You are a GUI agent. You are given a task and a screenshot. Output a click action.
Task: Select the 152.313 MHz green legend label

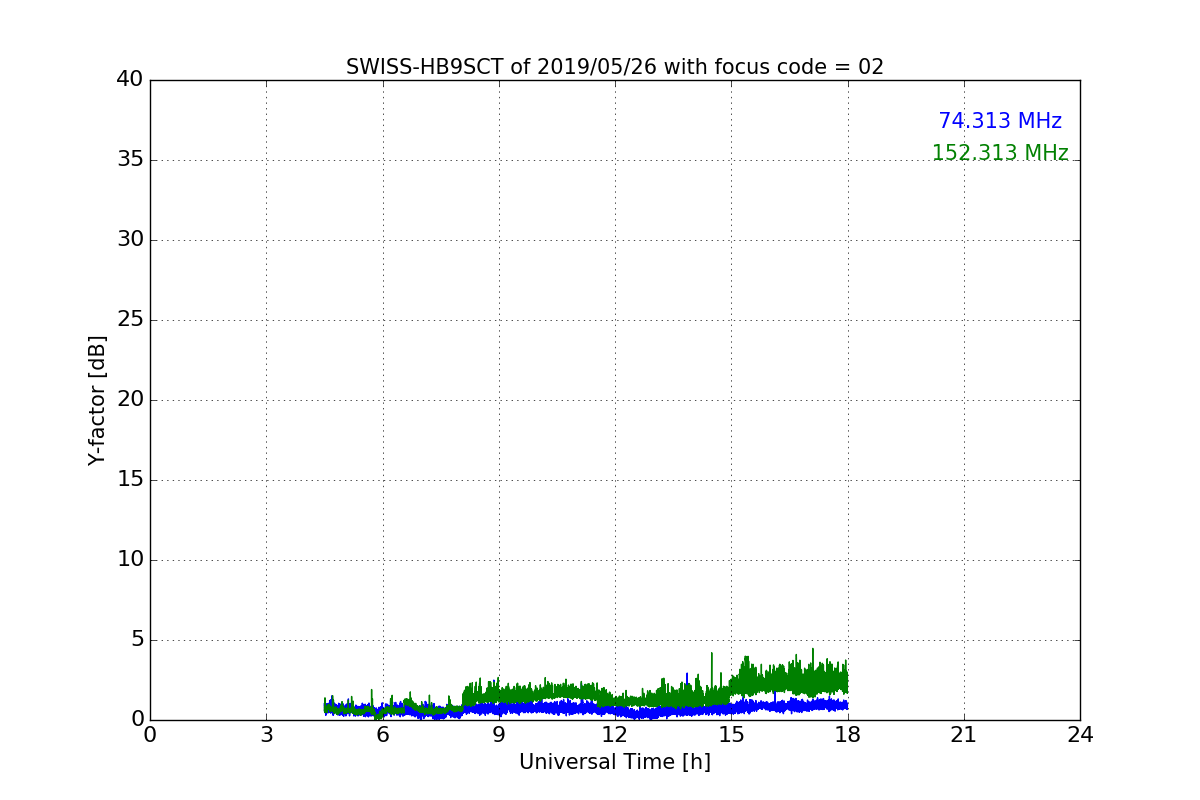[x=1000, y=153]
